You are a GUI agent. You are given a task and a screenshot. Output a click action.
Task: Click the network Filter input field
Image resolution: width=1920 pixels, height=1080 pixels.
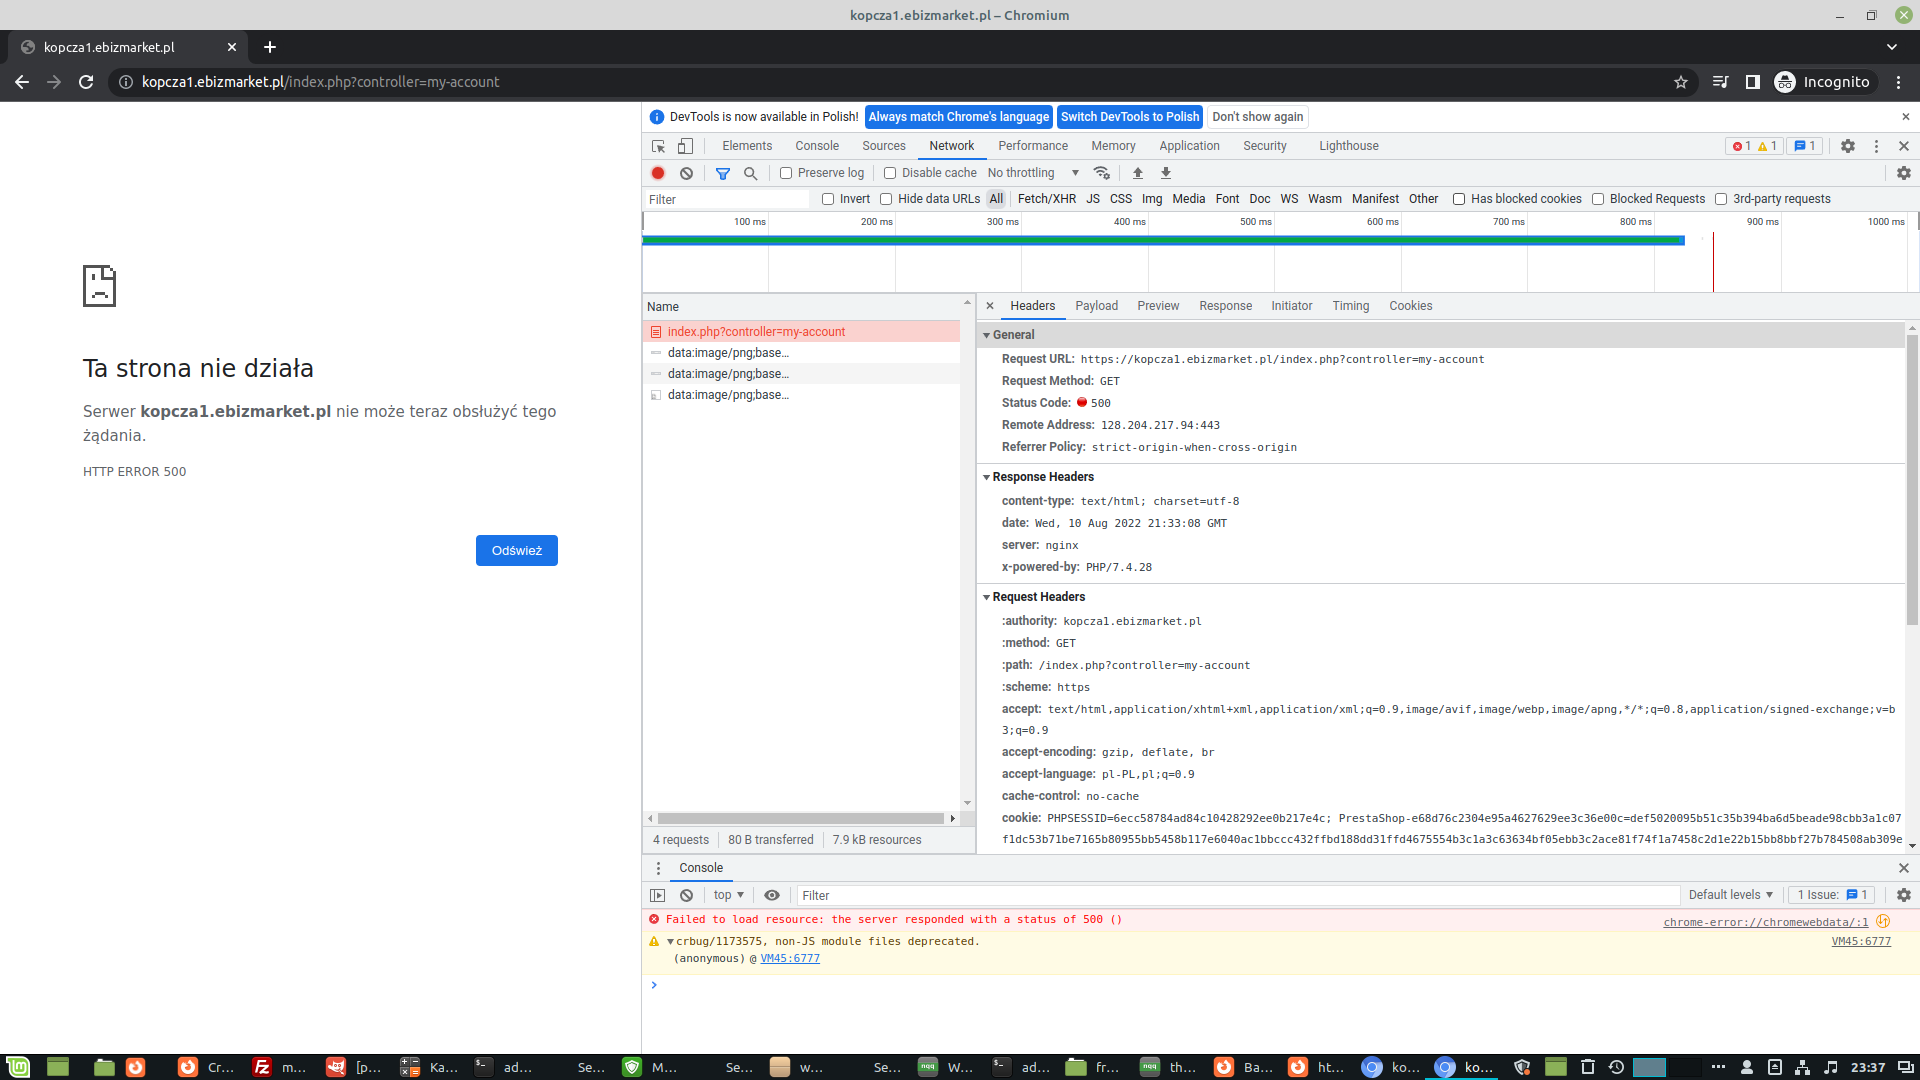pyautogui.click(x=727, y=199)
